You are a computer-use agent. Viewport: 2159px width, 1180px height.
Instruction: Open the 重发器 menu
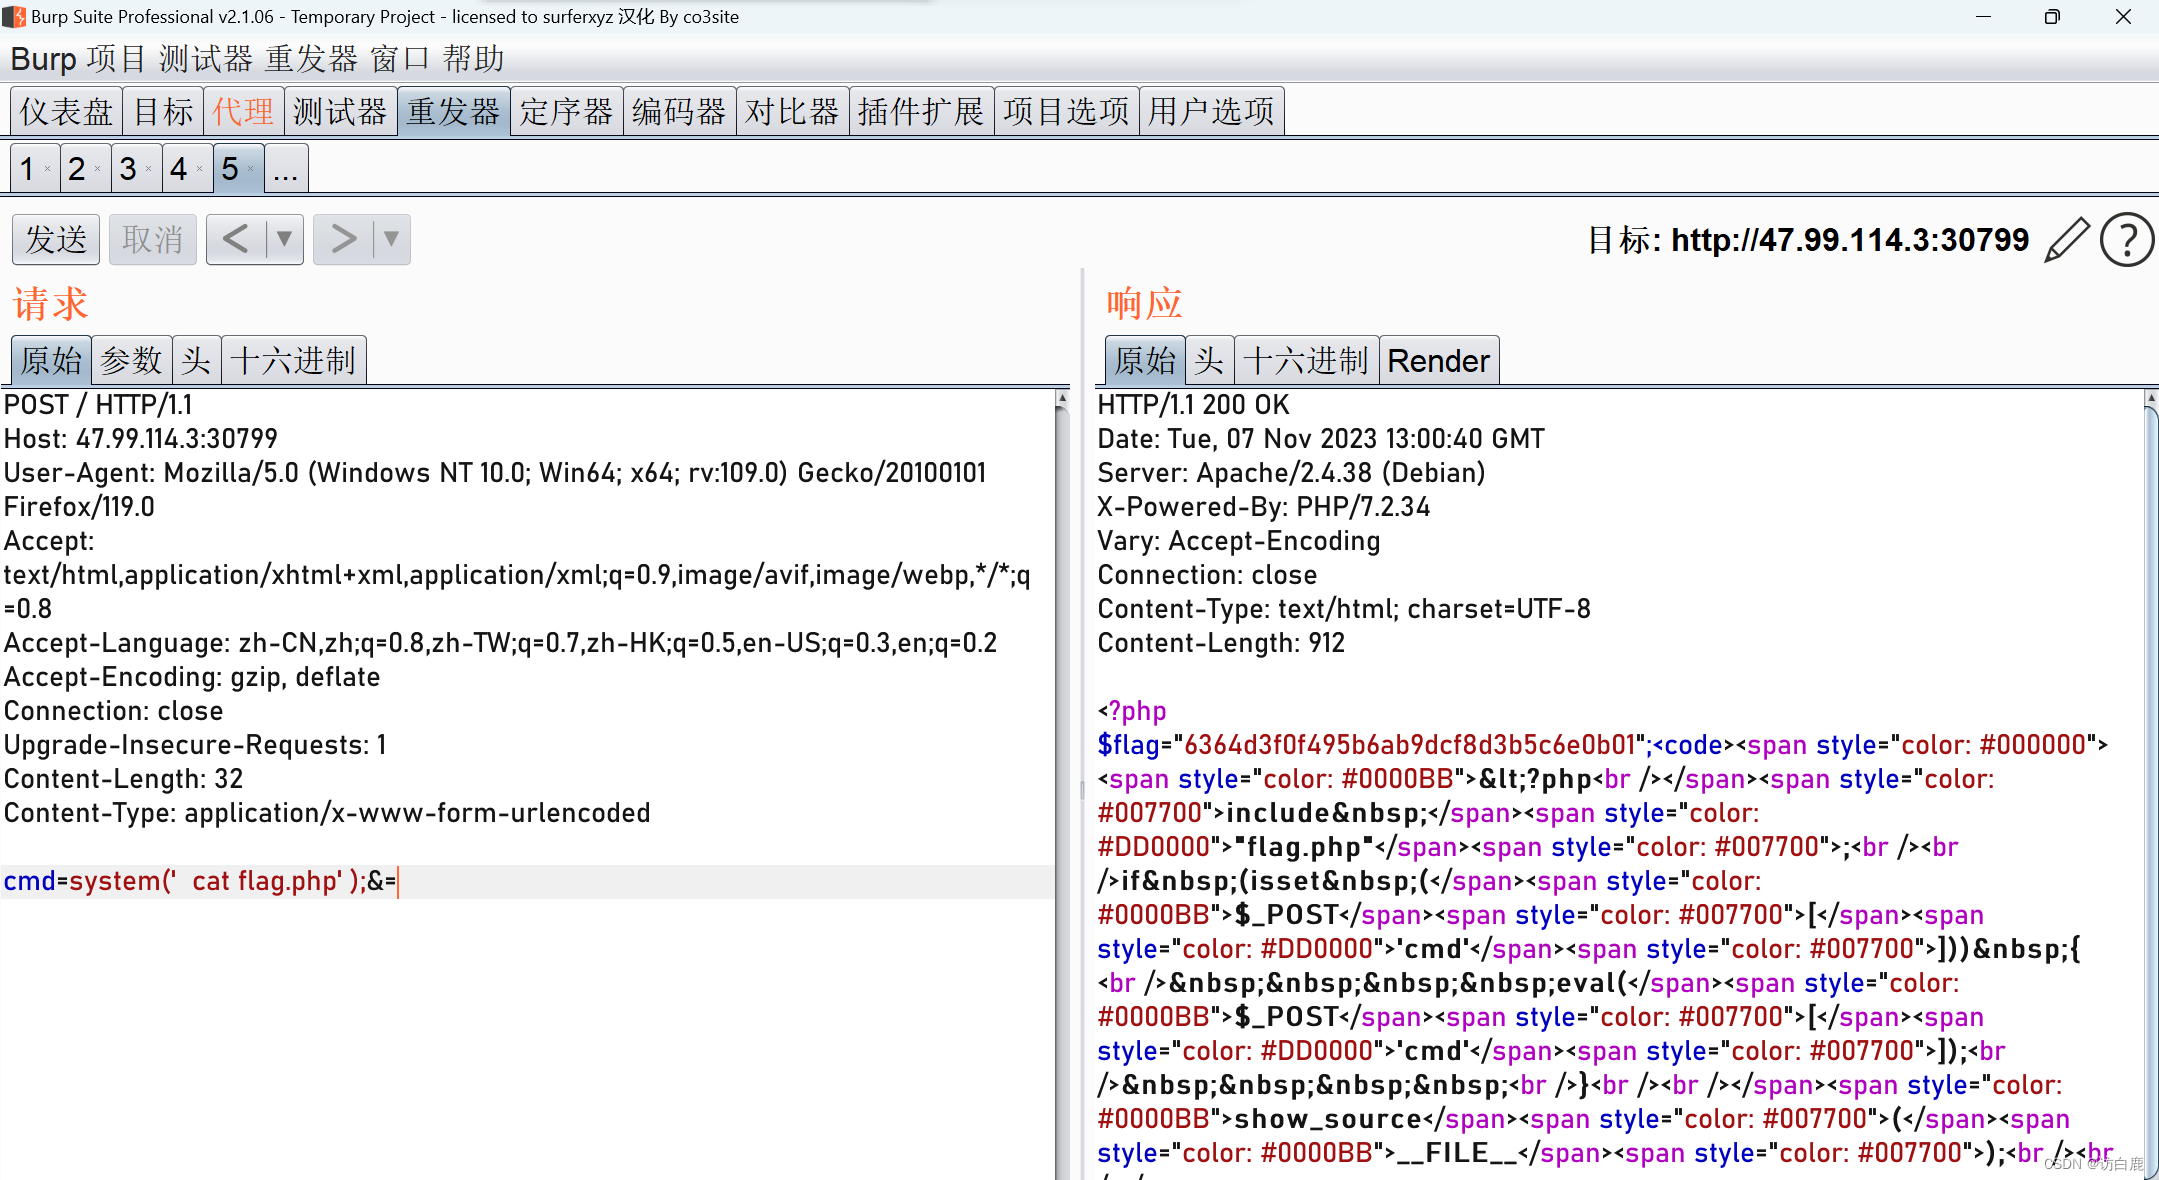coord(311,59)
